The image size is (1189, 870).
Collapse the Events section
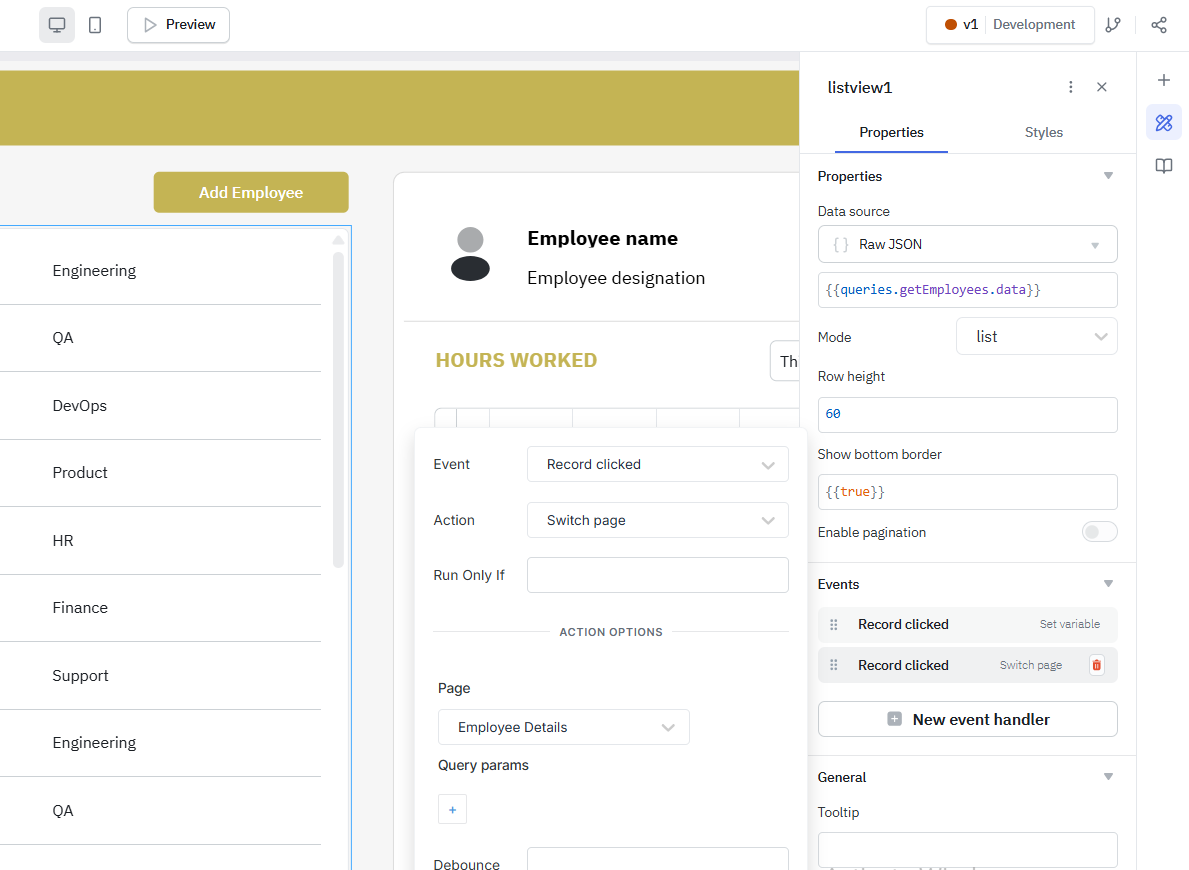[x=1108, y=583]
